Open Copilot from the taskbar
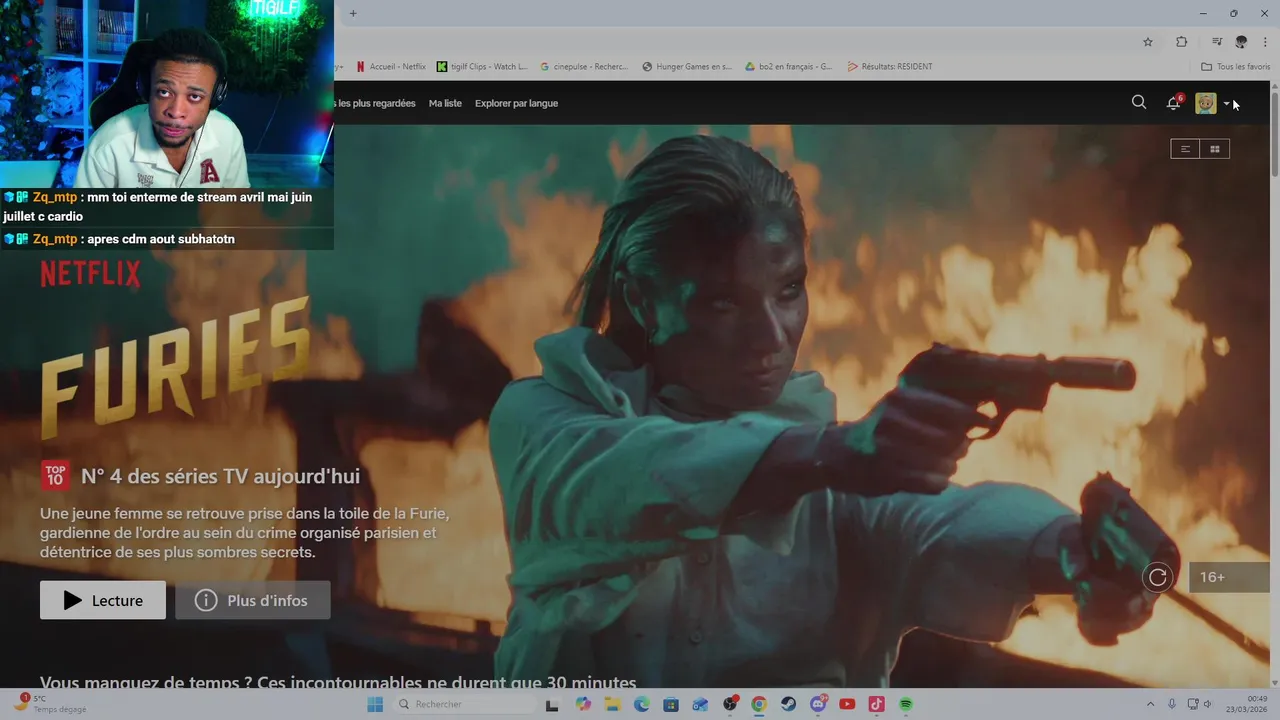The width and height of the screenshot is (1280, 720). pyautogui.click(x=583, y=704)
